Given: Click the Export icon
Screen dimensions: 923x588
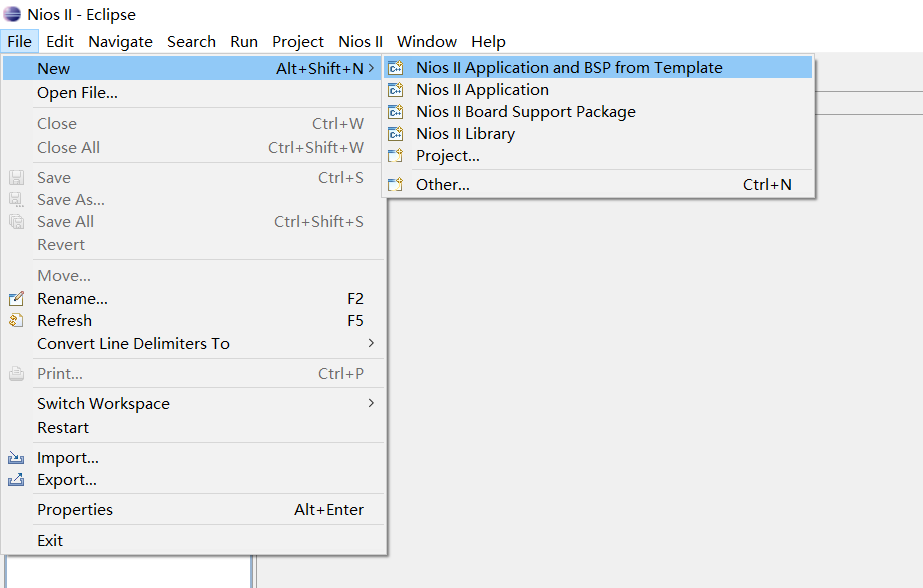Looking at the screenshot, I should (x=16, y=479).
